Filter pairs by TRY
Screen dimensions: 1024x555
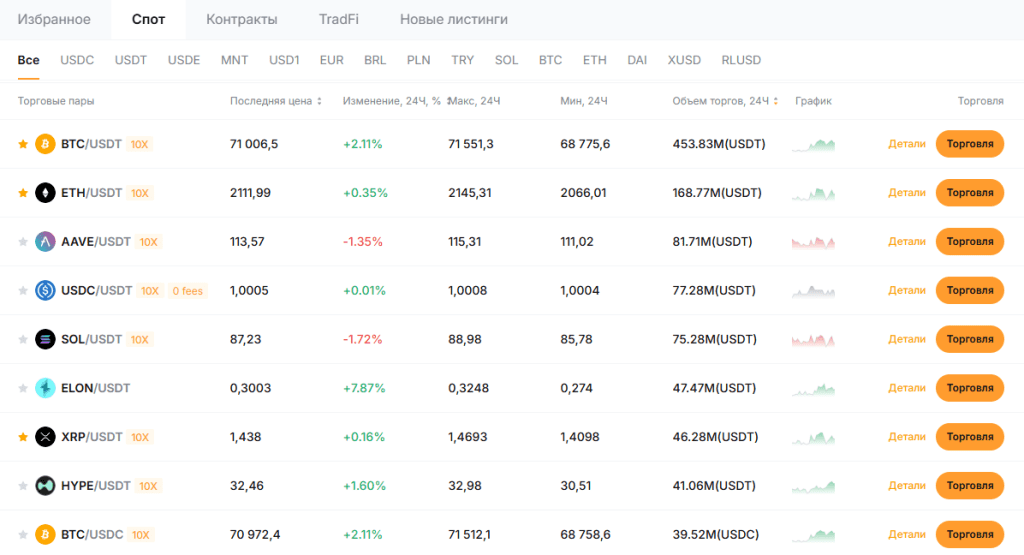(462, 60)
